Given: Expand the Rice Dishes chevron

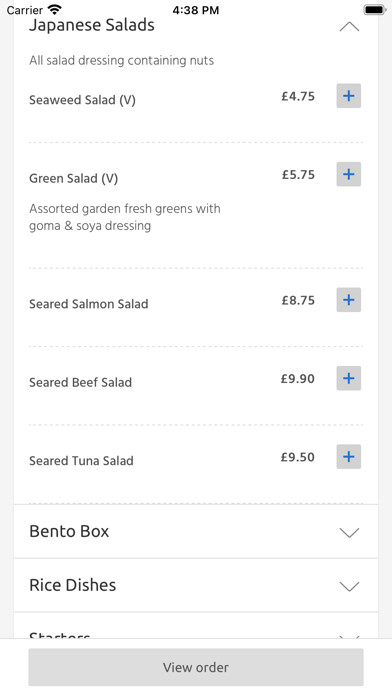Looking at the screenshot, I should click(x=349, y=586).
